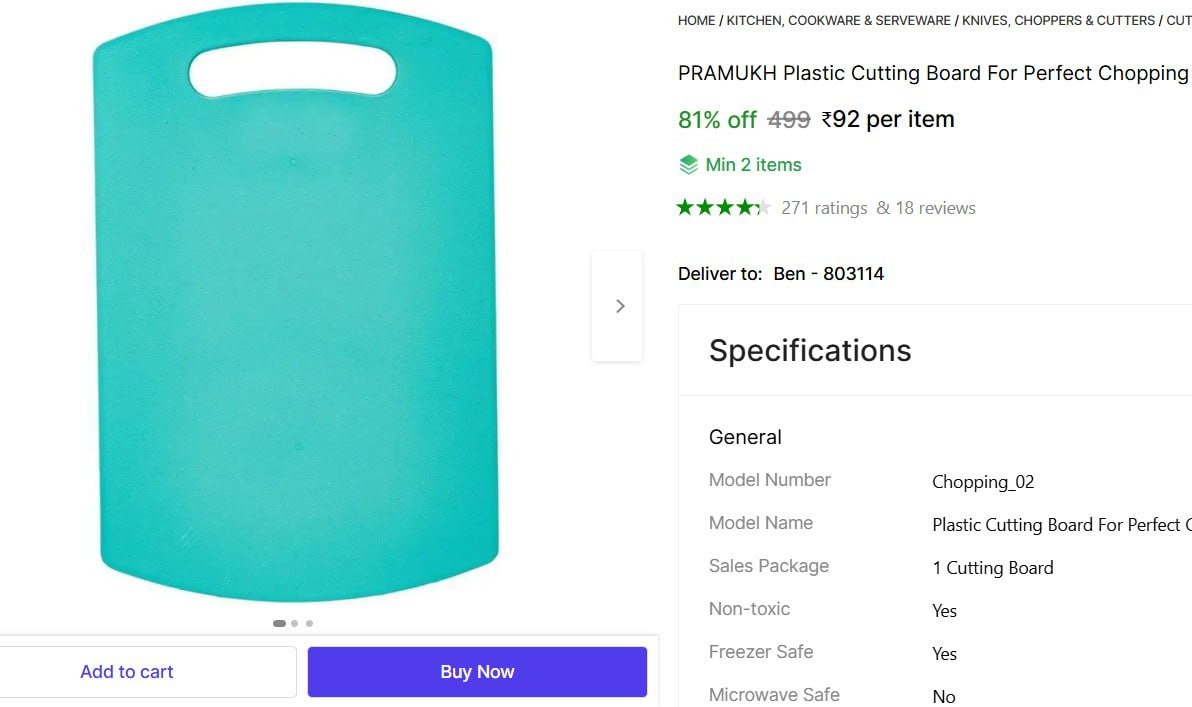Viewport: 1192px width, 707px height.
Task: Click the strikethrough ₹499 price
Action: (x=789, y=119)
